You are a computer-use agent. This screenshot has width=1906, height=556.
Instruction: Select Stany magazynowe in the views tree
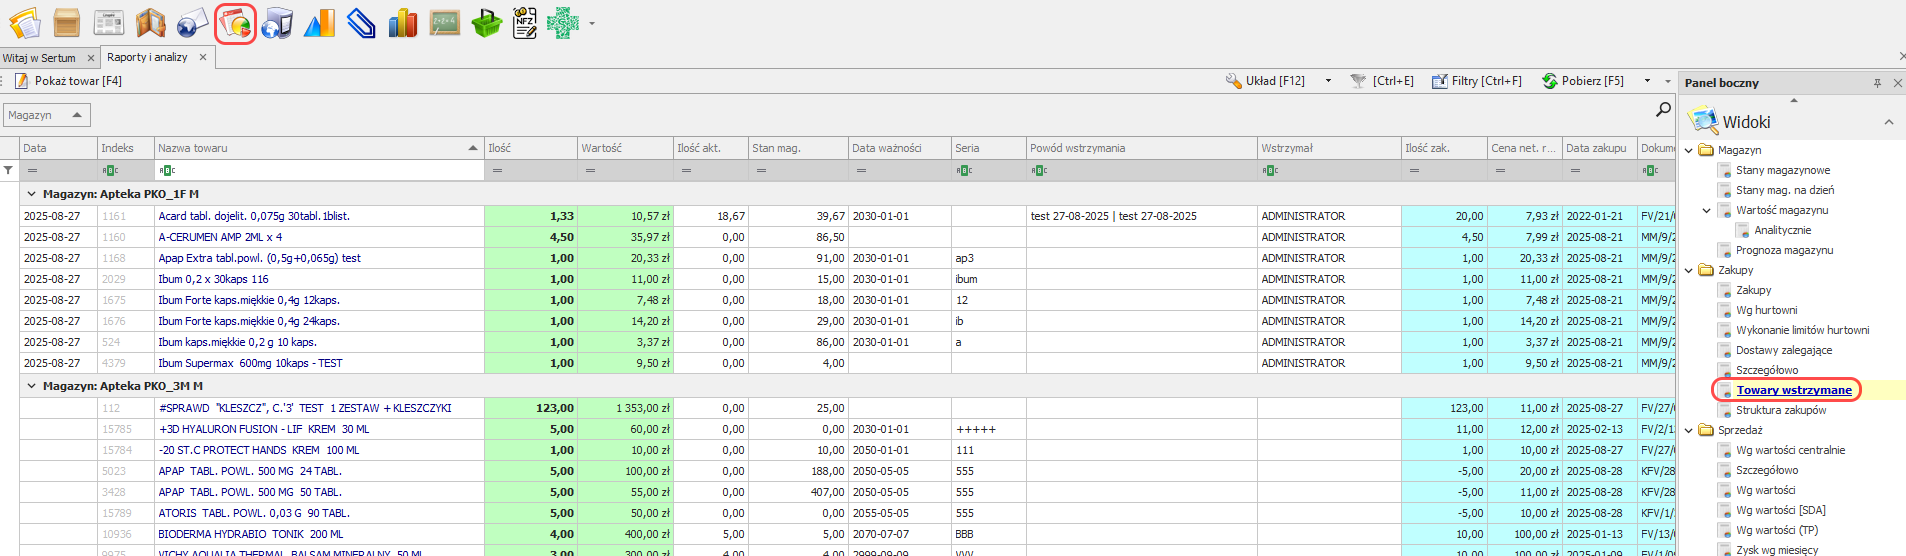pos(1782,170)
